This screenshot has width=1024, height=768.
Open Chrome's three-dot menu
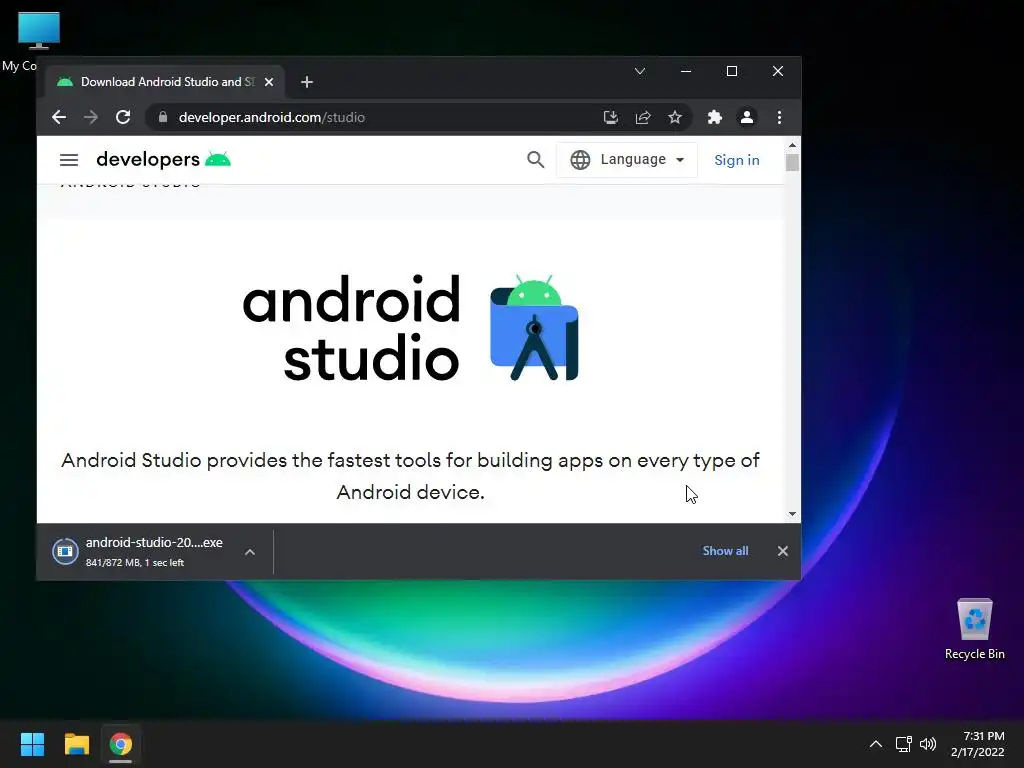[779, 118]
